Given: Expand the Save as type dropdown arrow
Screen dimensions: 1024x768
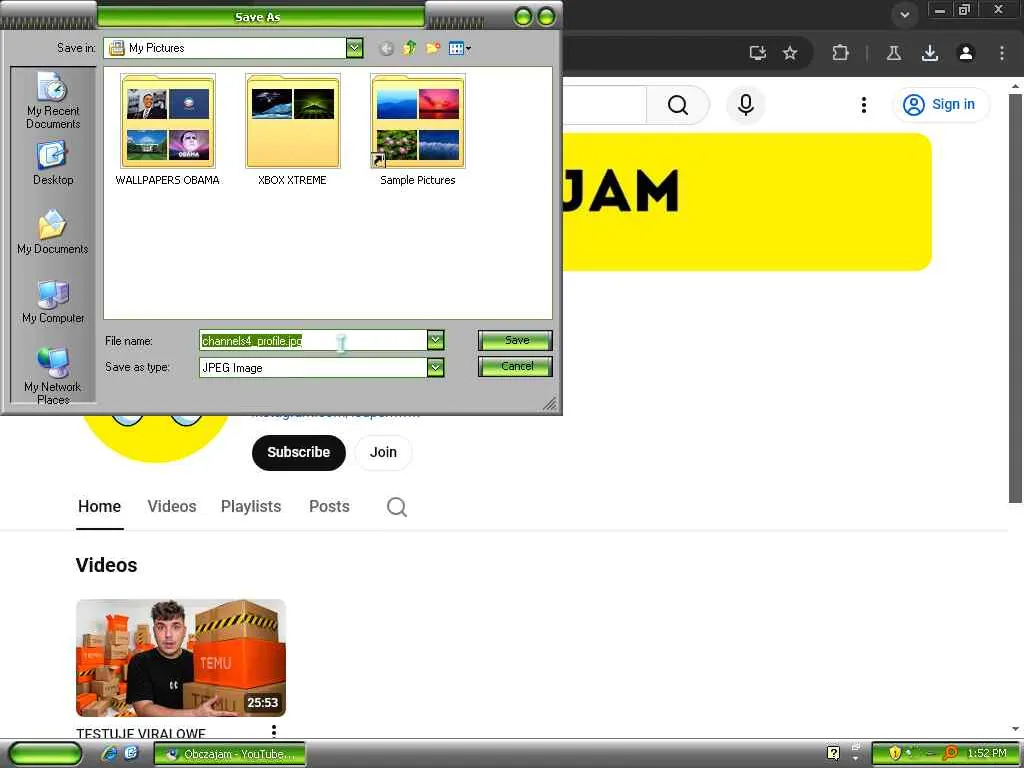Looking at the screenshot, I should pyautogui.click(x=436, y=368).
